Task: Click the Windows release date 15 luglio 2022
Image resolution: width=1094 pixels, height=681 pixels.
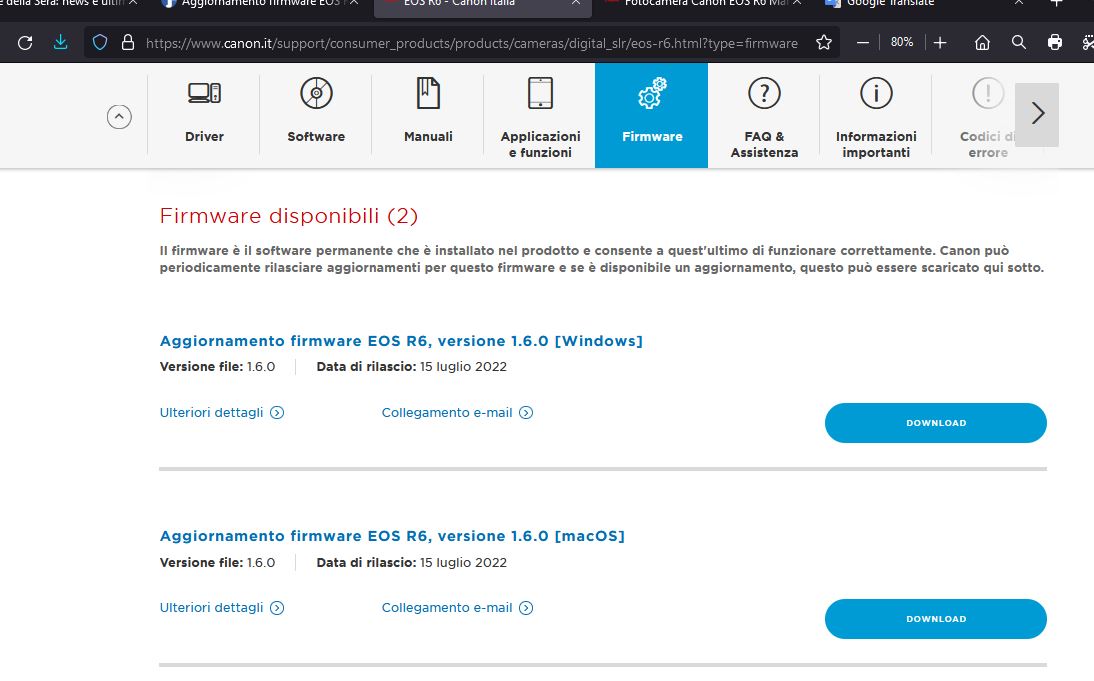Action: click(x=463, y=367)
